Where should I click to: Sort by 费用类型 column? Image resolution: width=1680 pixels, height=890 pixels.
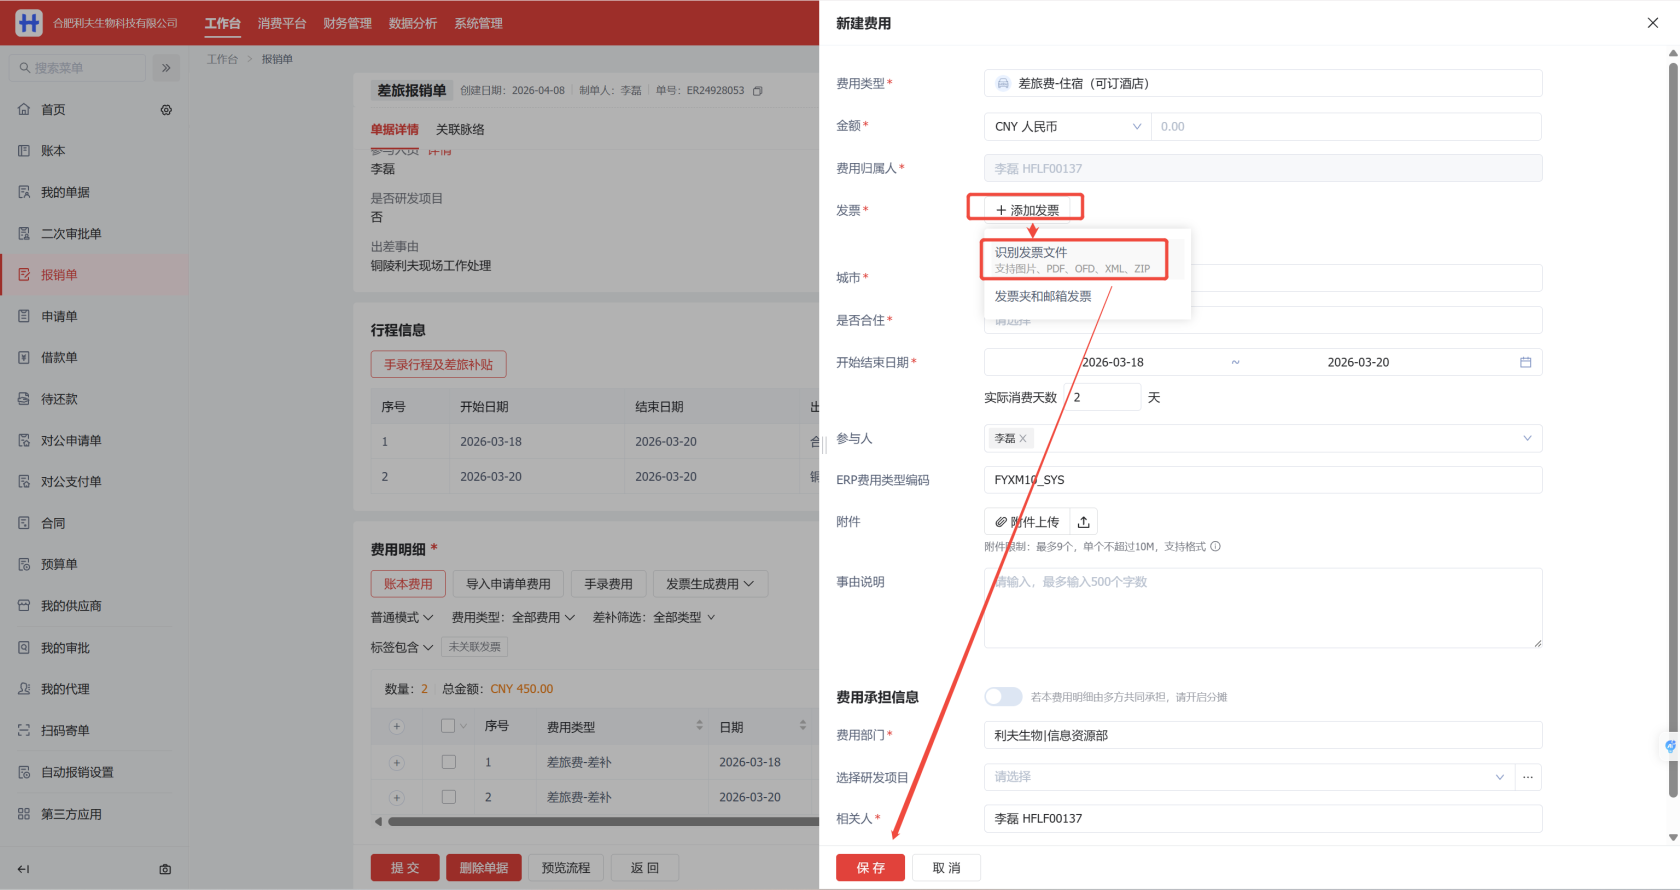699,726
